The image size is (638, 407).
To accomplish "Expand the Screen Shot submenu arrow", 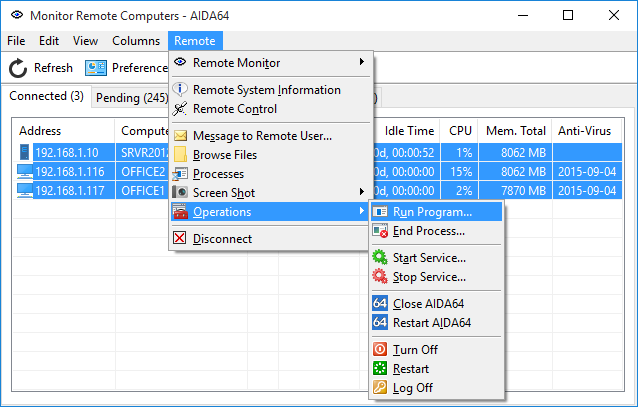I will [361, 192].
